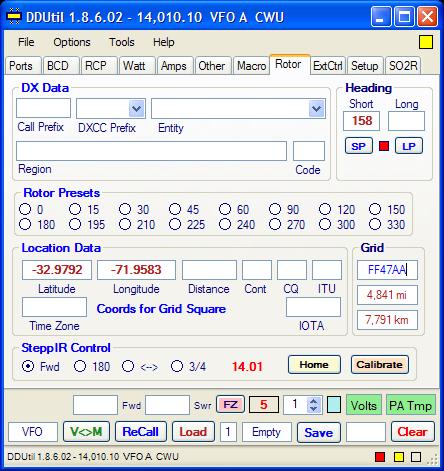Select the 90 degree rotor preset
This screenshot has height=471, width=444.
[275, 209]
